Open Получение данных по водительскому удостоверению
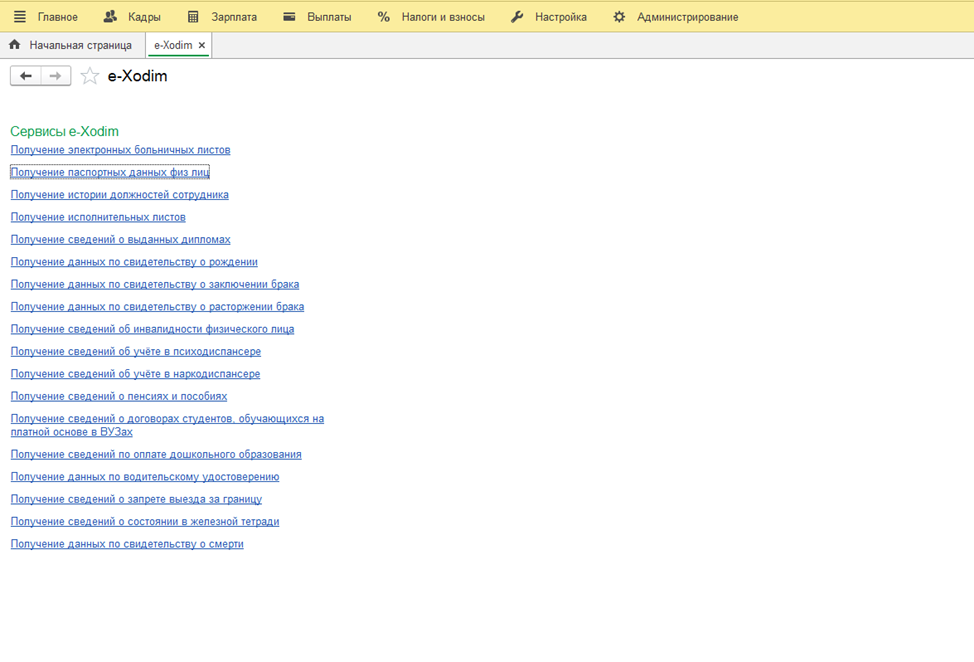This screenshot has width=974, height=662. (x=145, y=477)
